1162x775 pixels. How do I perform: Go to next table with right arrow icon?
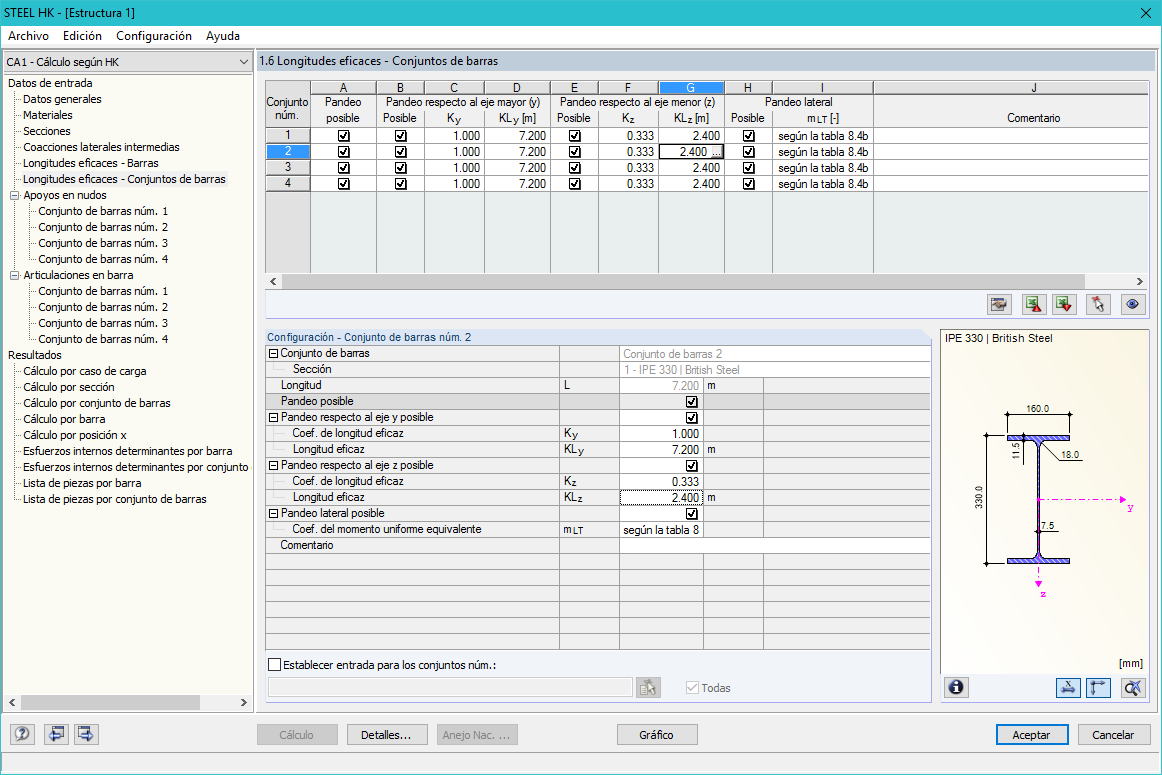pos(86,734)
